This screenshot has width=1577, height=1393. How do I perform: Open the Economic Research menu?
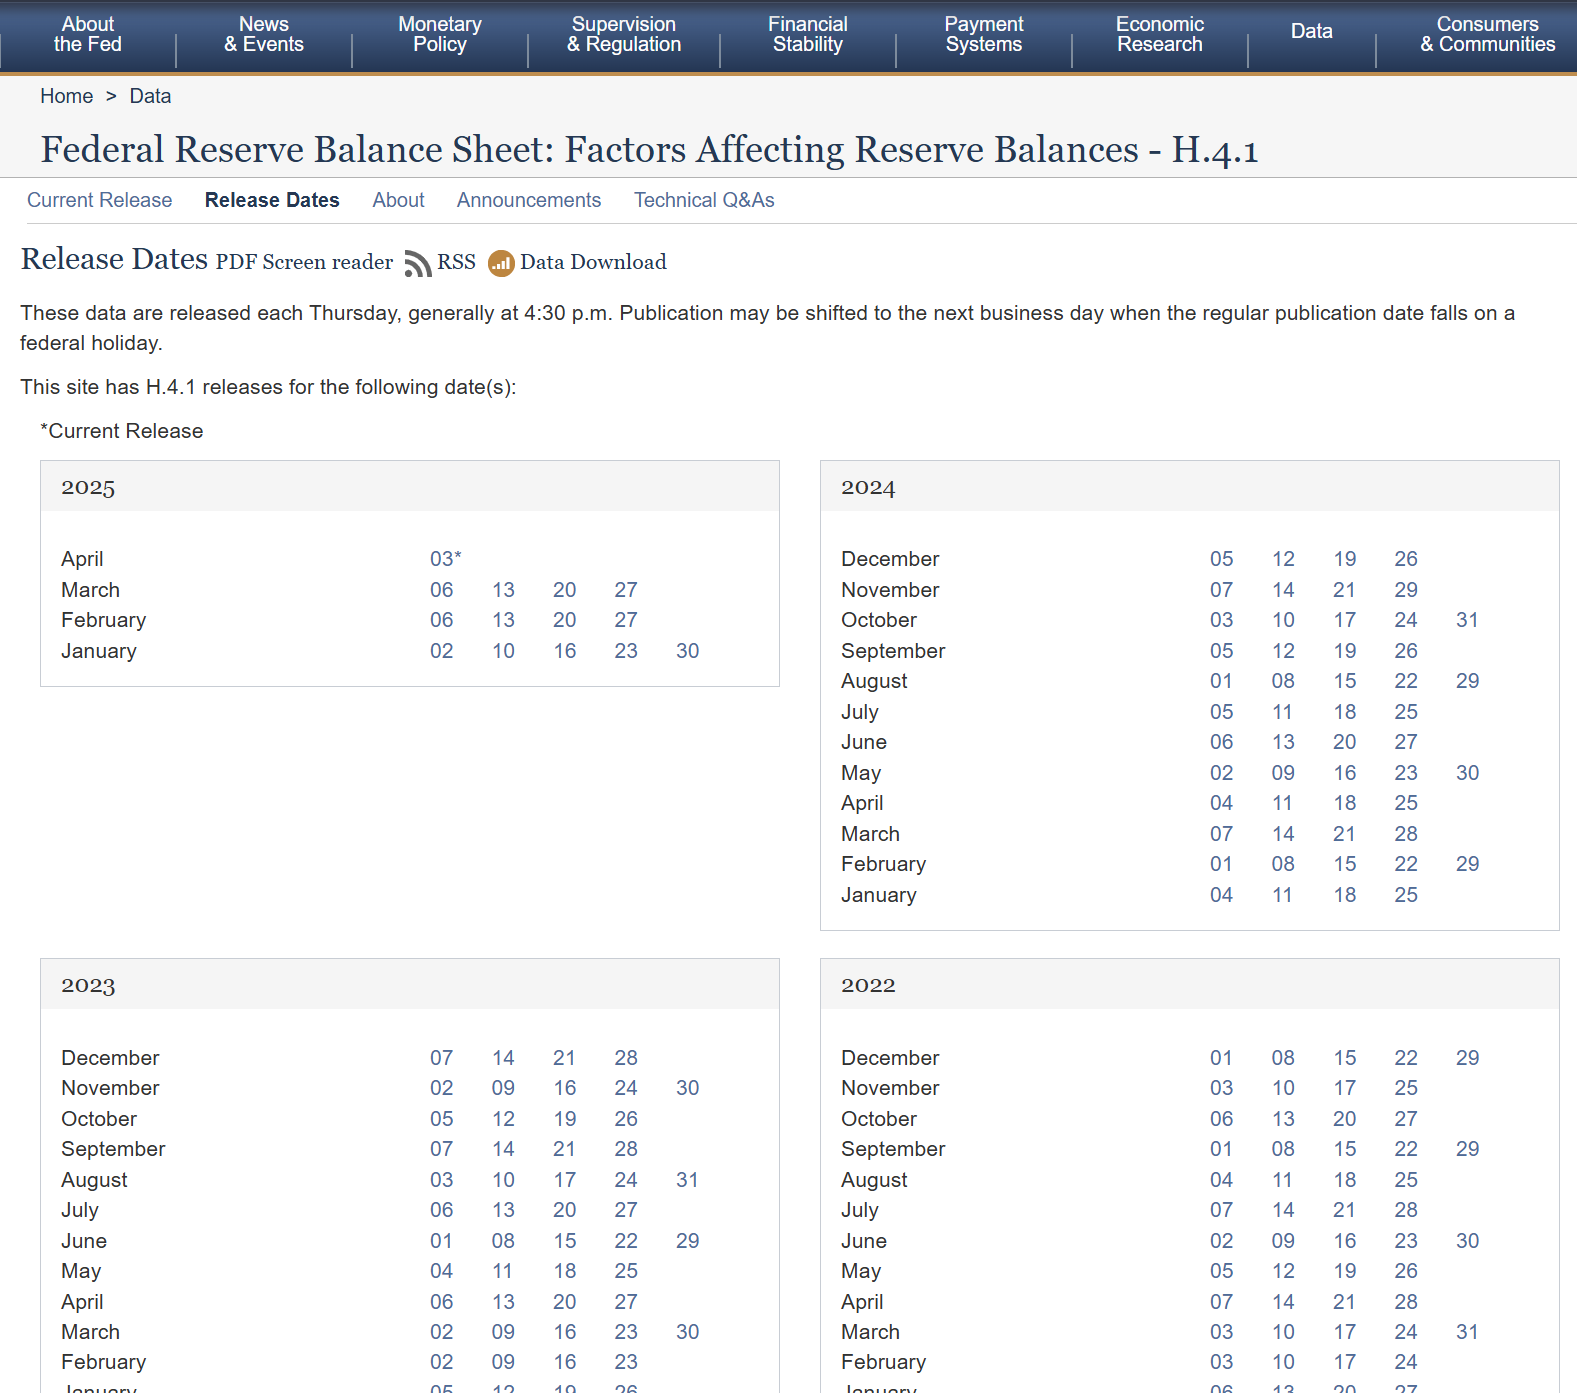1160,34
